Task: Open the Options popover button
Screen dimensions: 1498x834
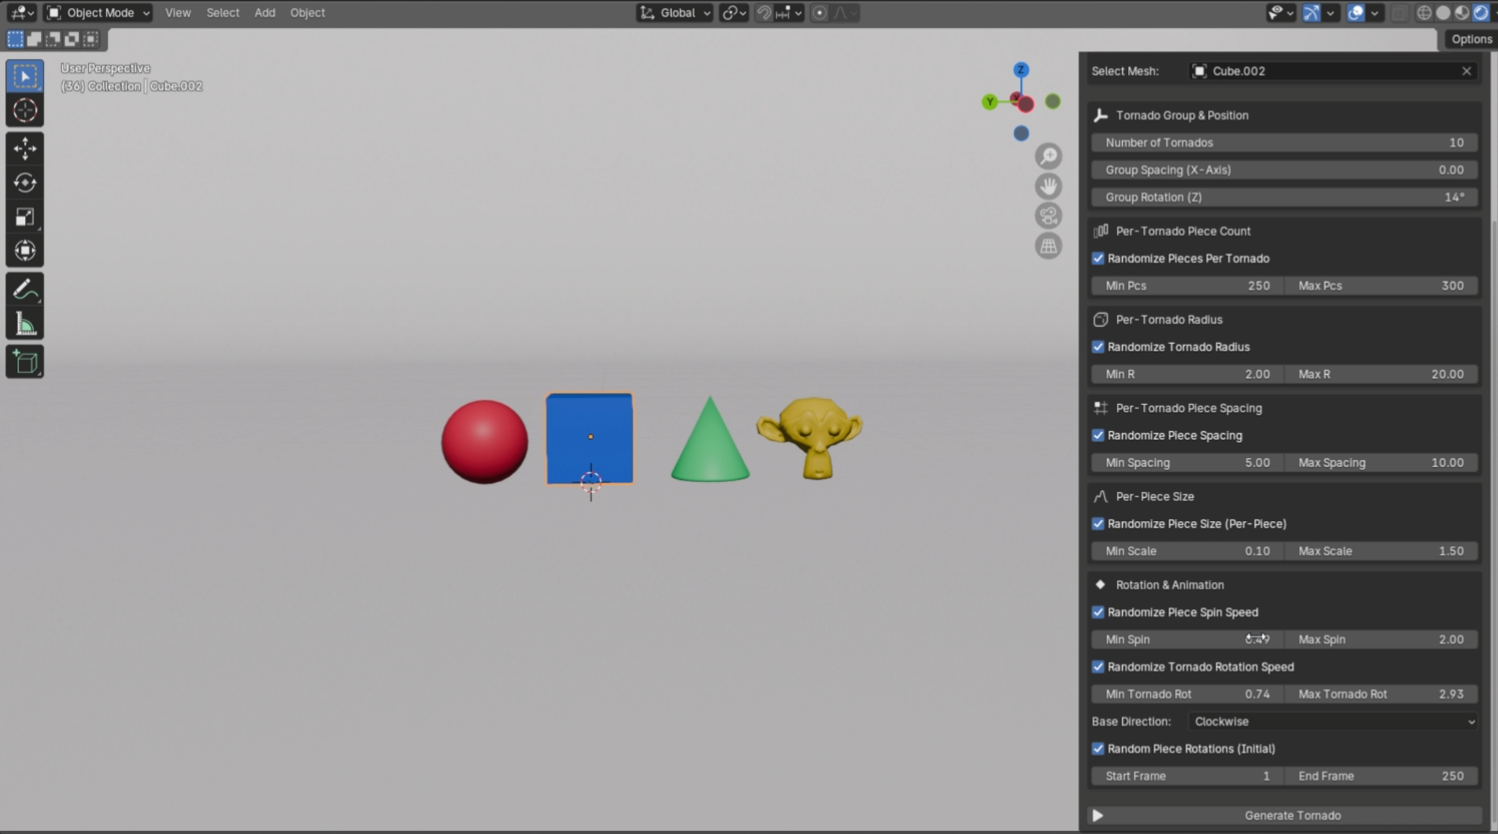Action: pos(1471,39)
